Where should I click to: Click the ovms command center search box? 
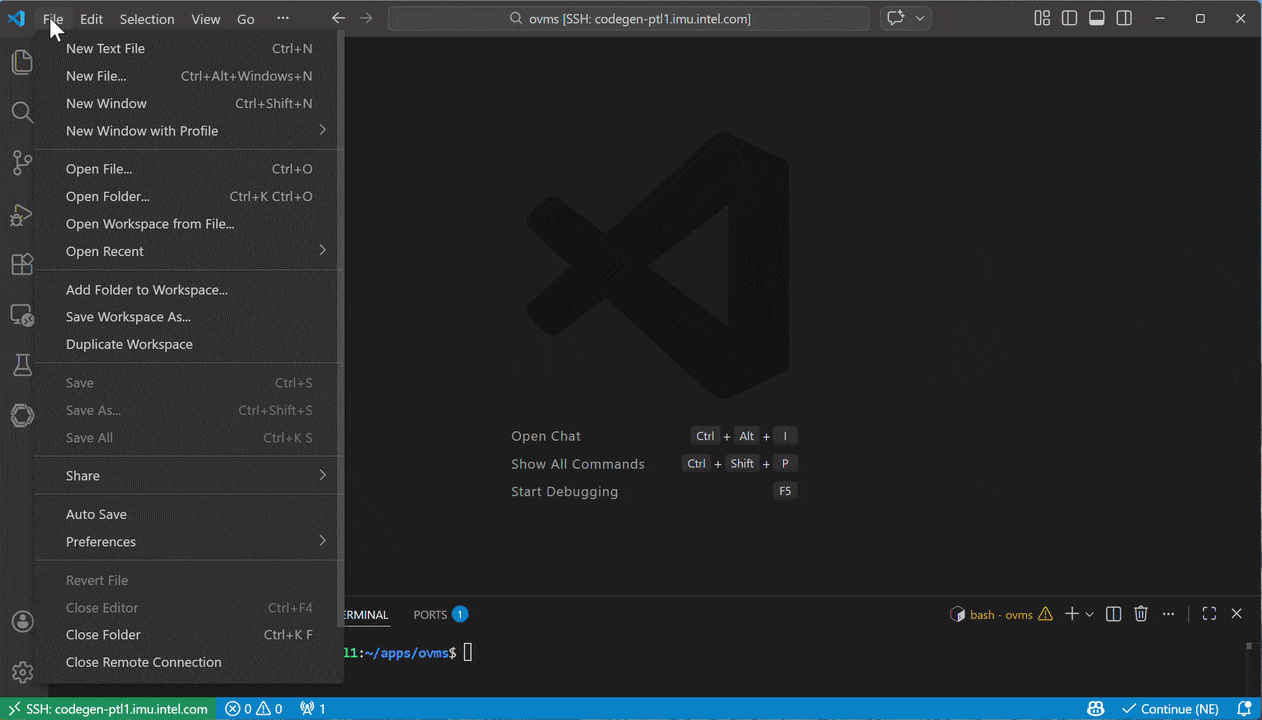point(629,18)
